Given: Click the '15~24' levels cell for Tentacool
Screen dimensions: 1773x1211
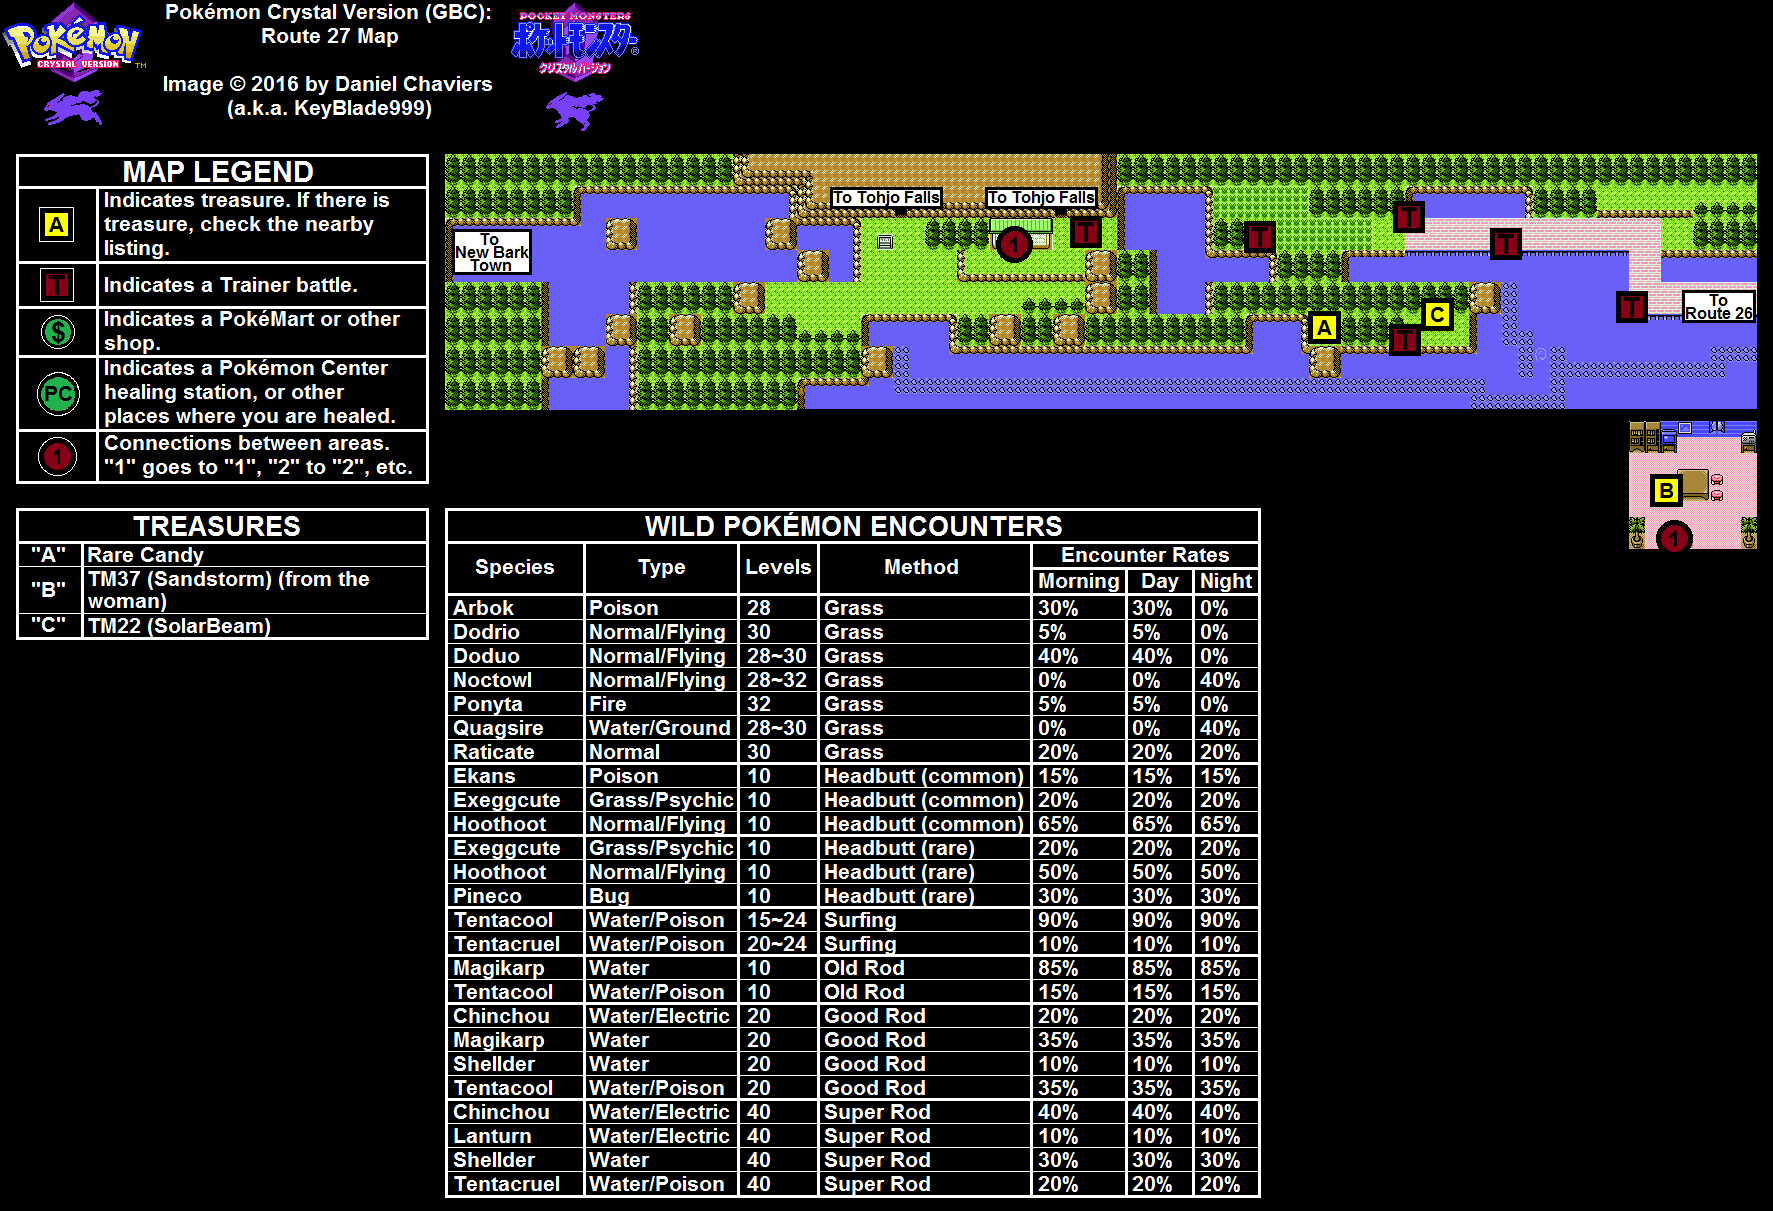Looking at the screenshot, I should [x=776, y=920].
